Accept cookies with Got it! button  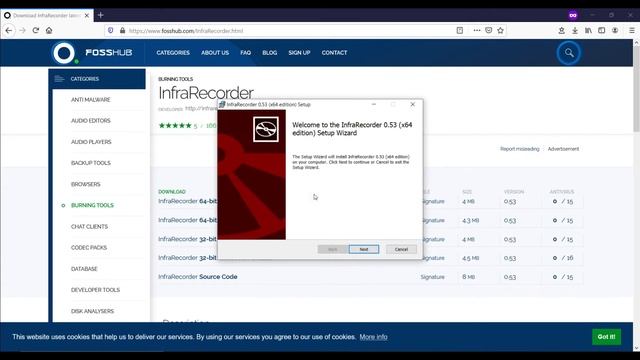[606, 337]
